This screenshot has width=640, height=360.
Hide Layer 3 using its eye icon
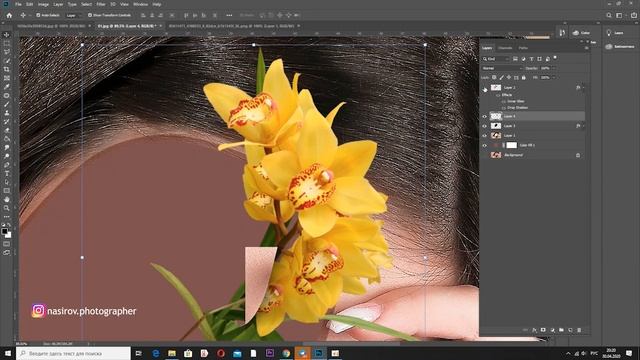click(x=484, y=126)
